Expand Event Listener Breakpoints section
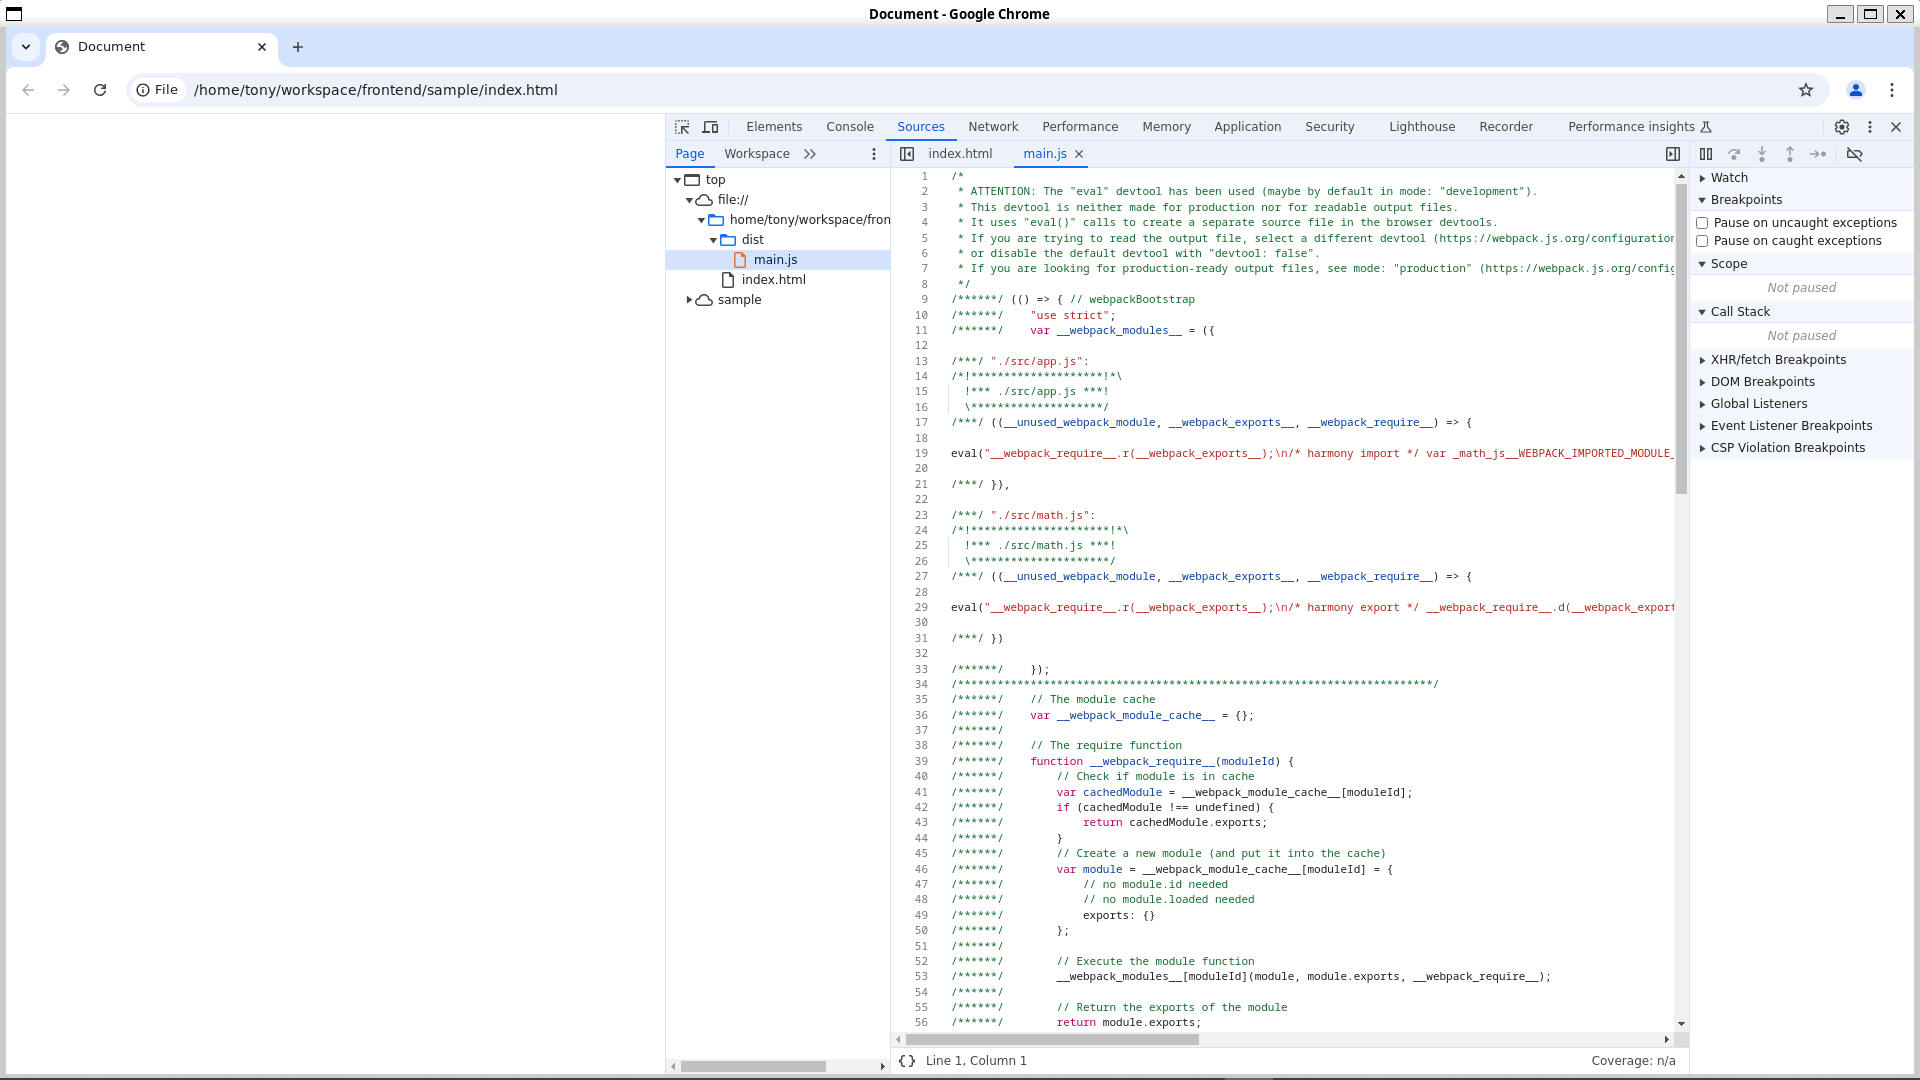 (1801, 426)
